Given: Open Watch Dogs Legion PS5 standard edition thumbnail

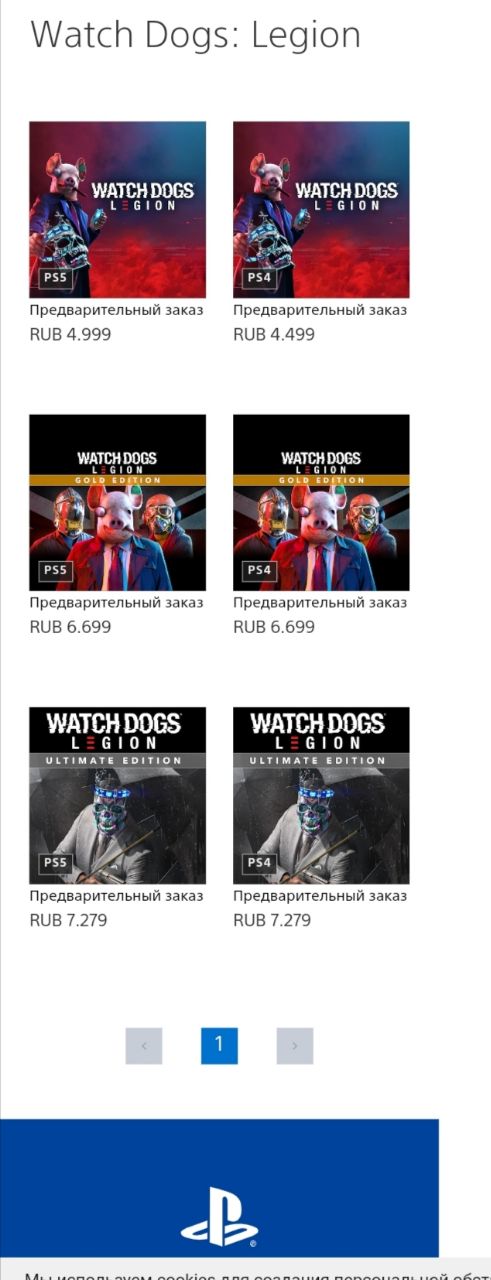Looking at the screenshot, I should (118, 210).
